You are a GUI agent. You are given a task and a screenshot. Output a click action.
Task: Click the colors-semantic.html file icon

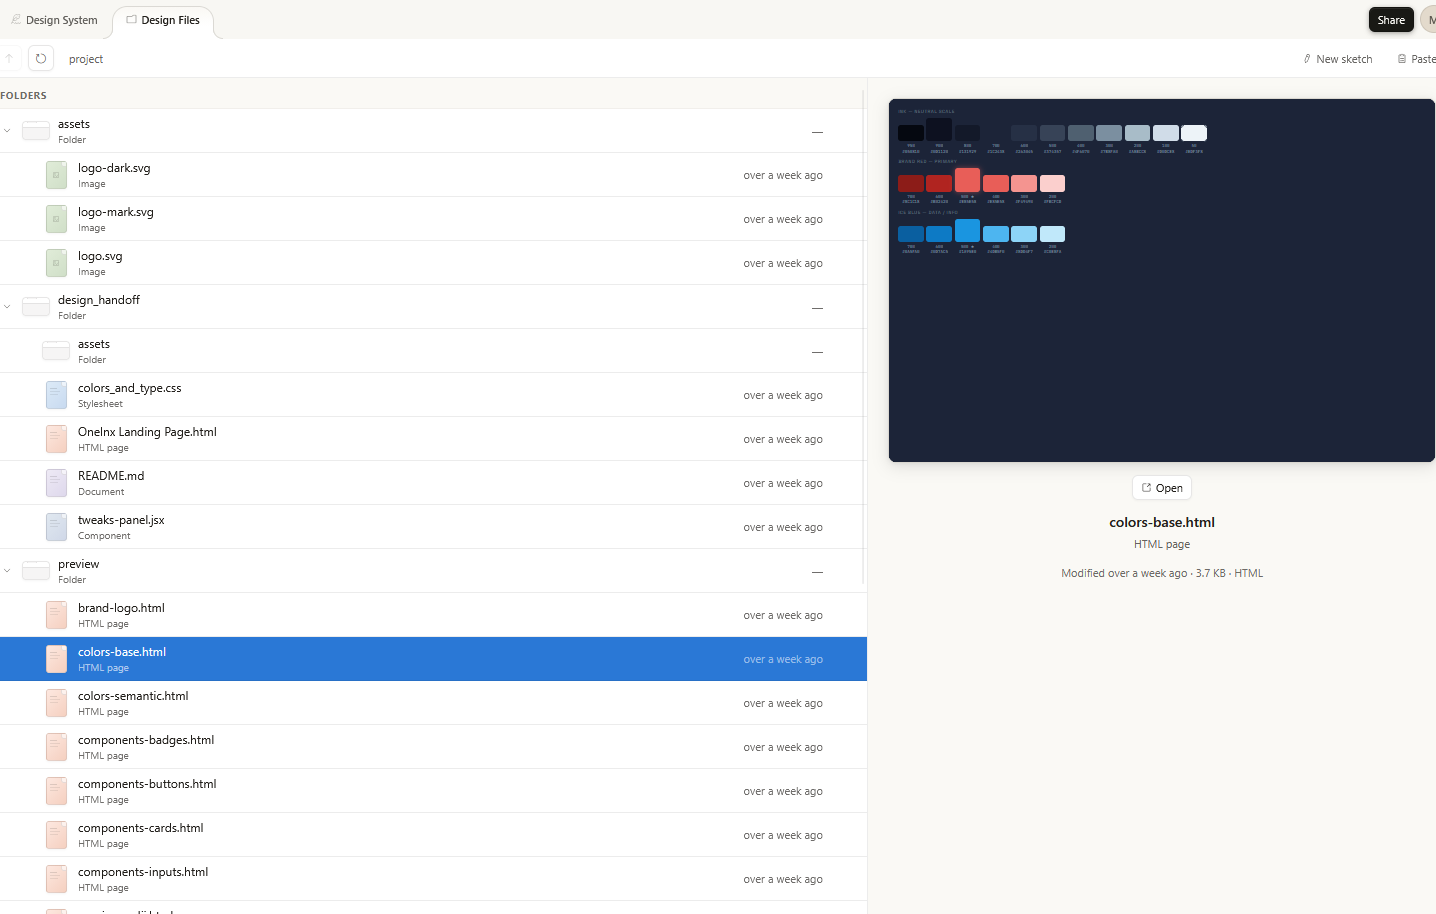(x=56, y=703)
